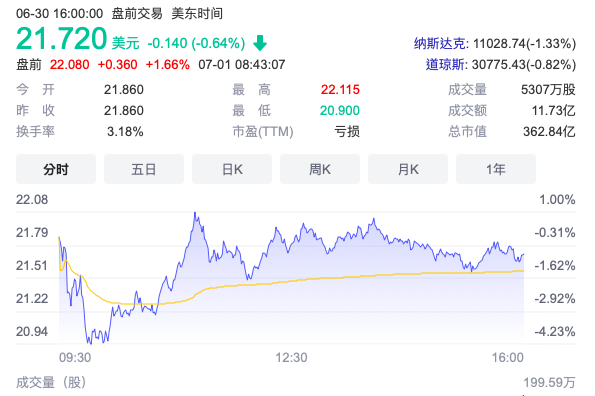The width and height of the screenshot is (595, 396).
Task: Select the 月K monthly chart tab
Action: pos(408,169)
